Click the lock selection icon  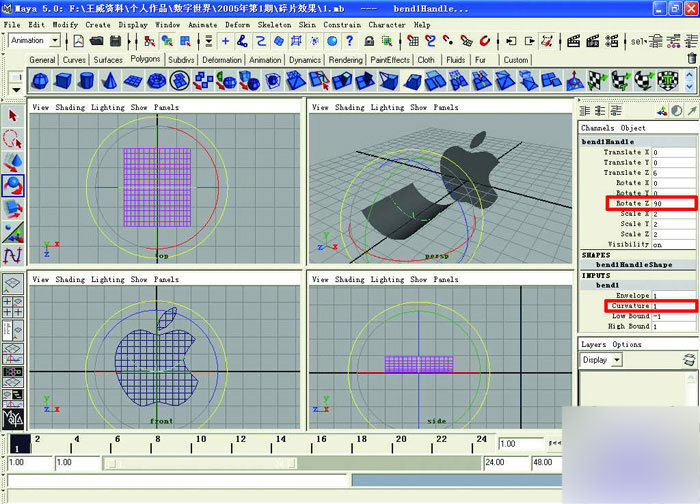pos(369,41)
